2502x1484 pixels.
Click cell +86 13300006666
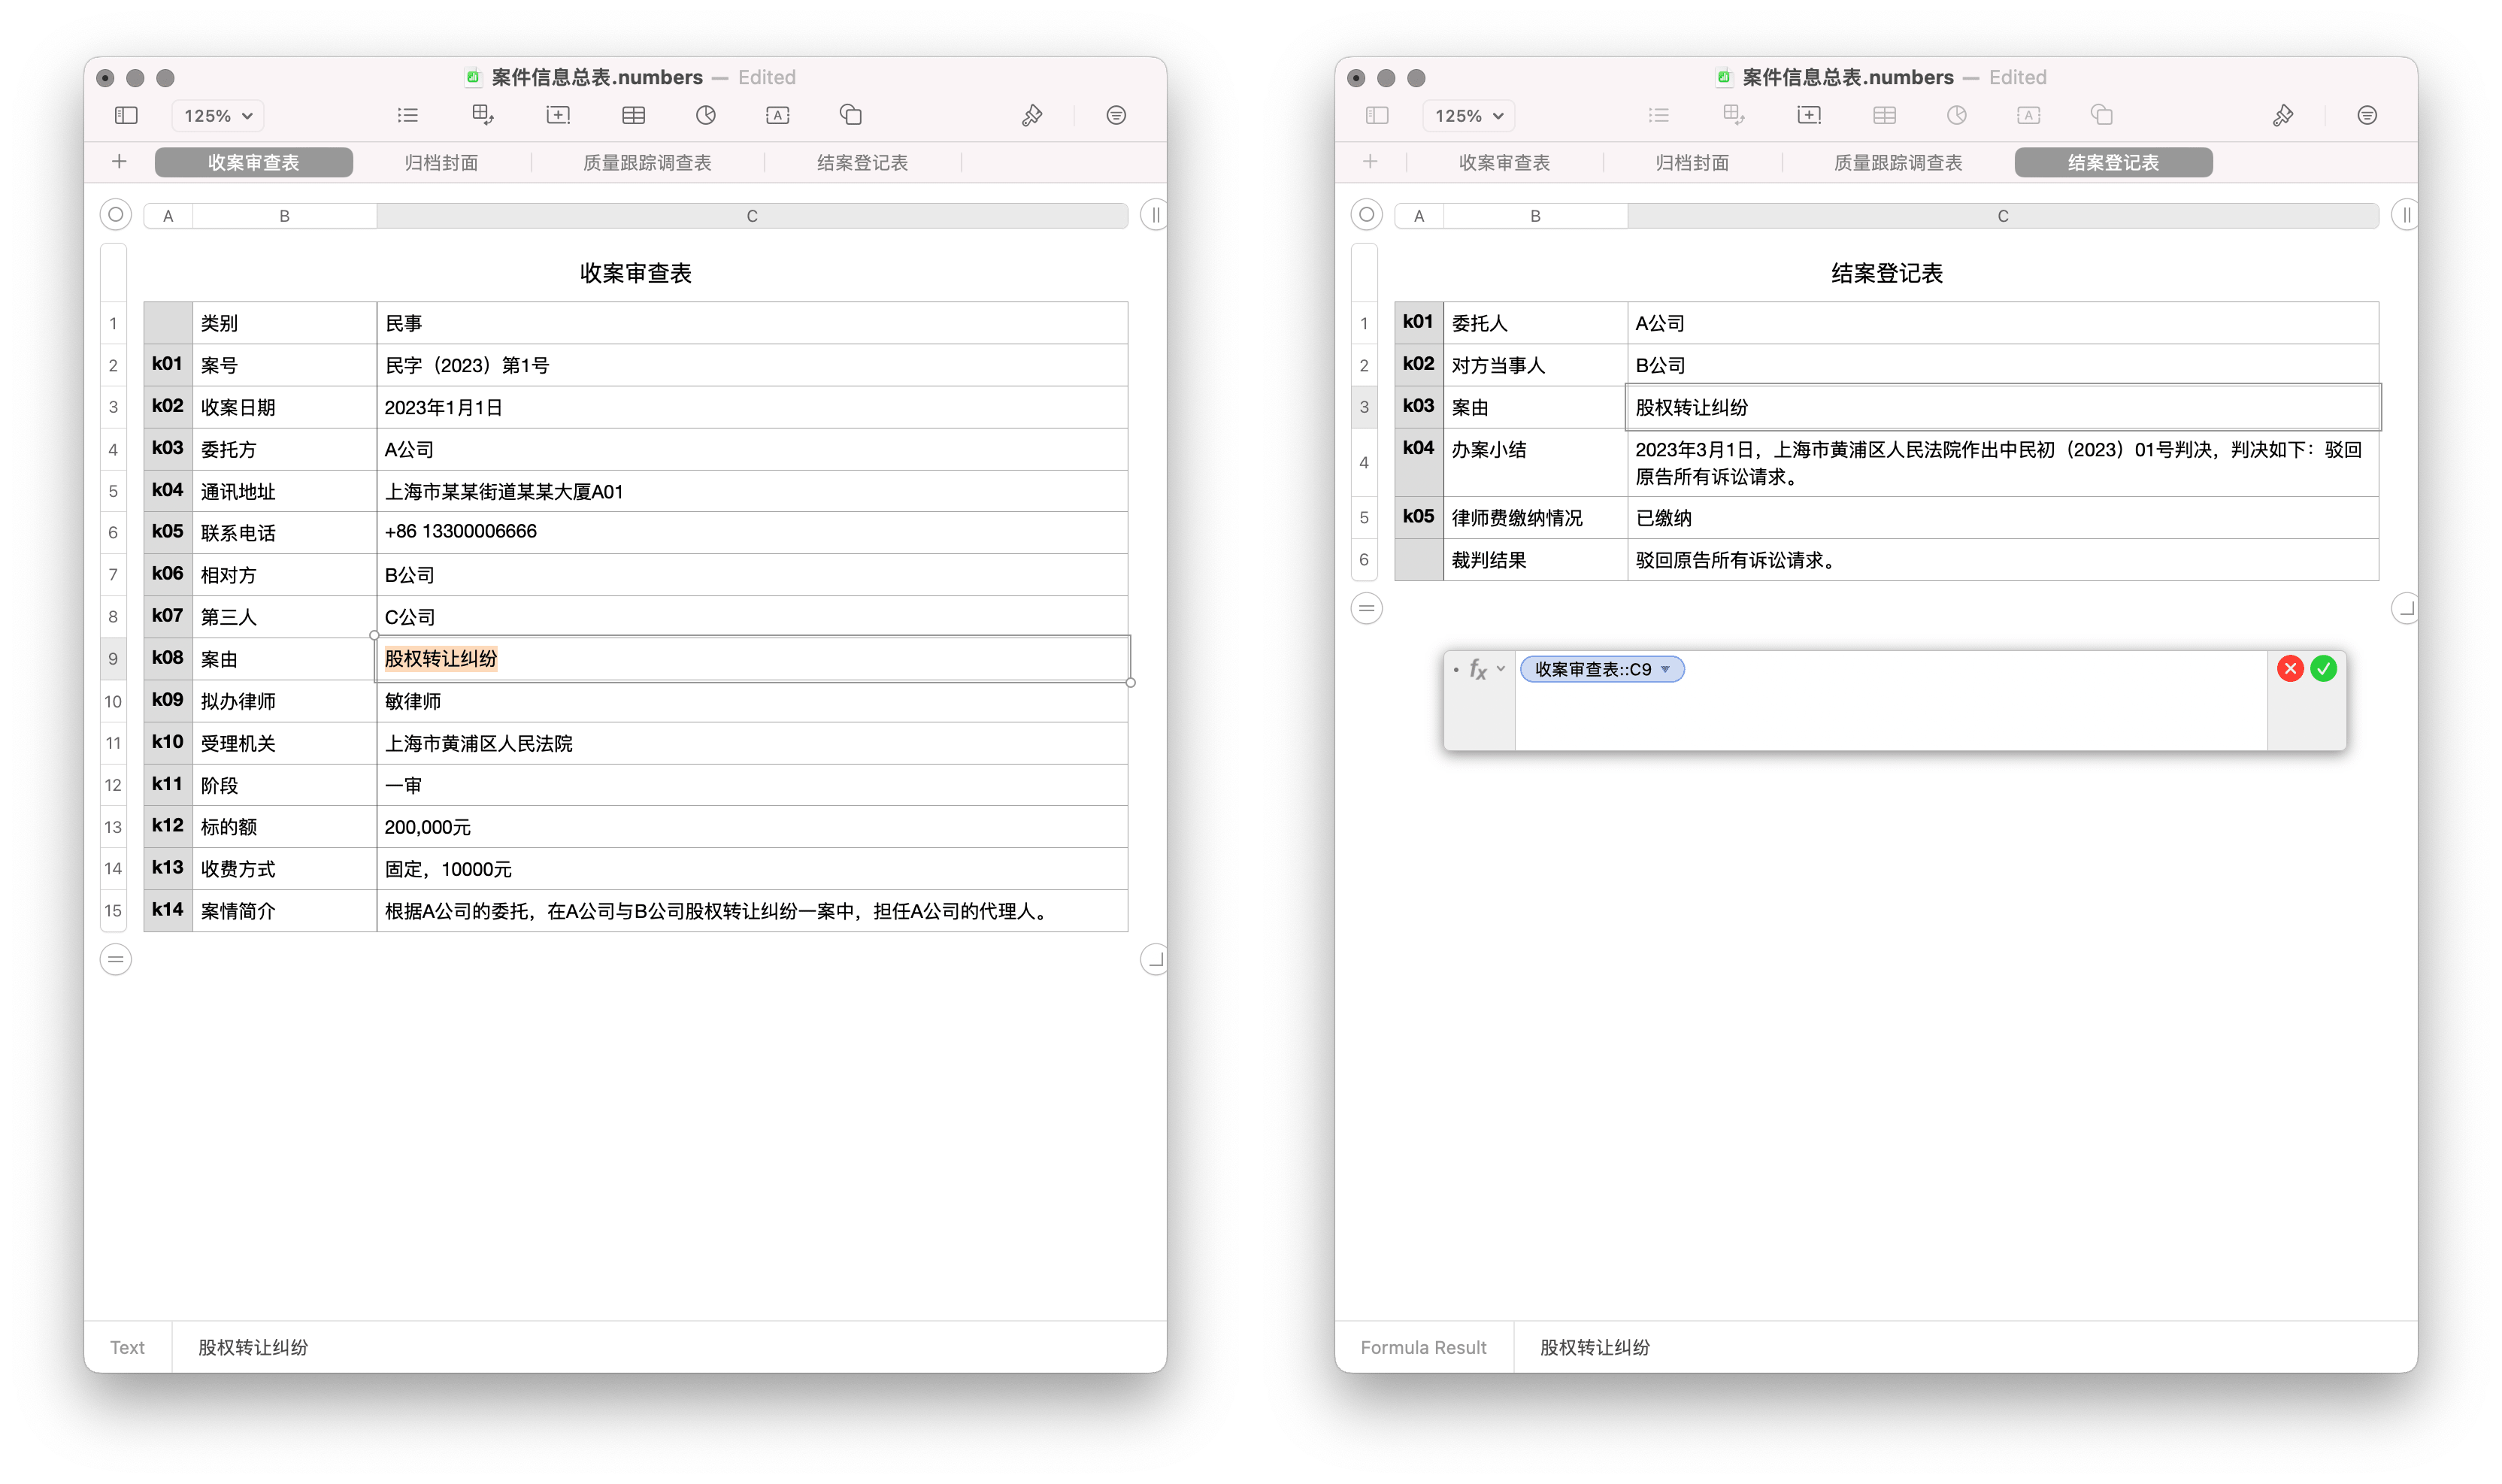(752, 533)
